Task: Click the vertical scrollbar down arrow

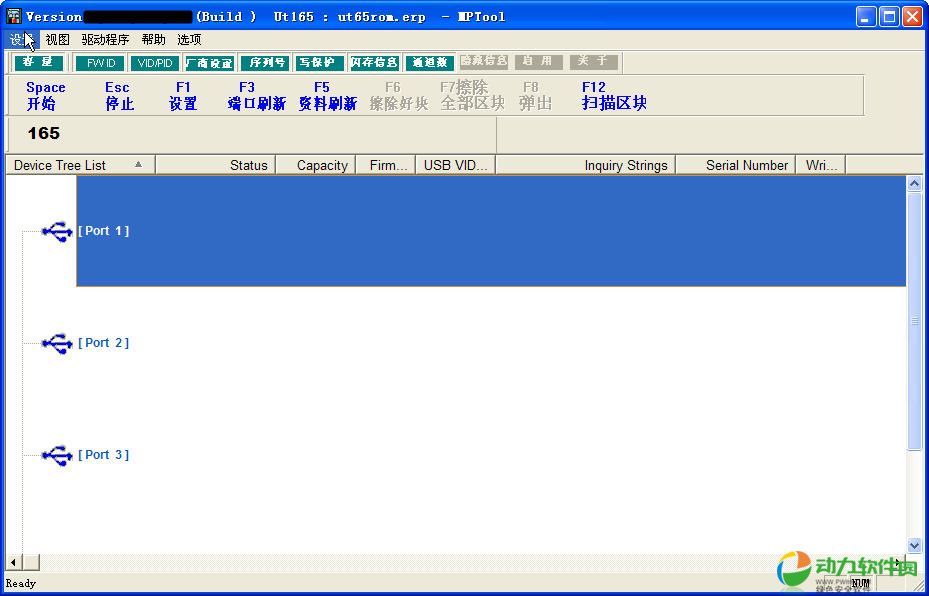Action: click(x=914, y=546)
